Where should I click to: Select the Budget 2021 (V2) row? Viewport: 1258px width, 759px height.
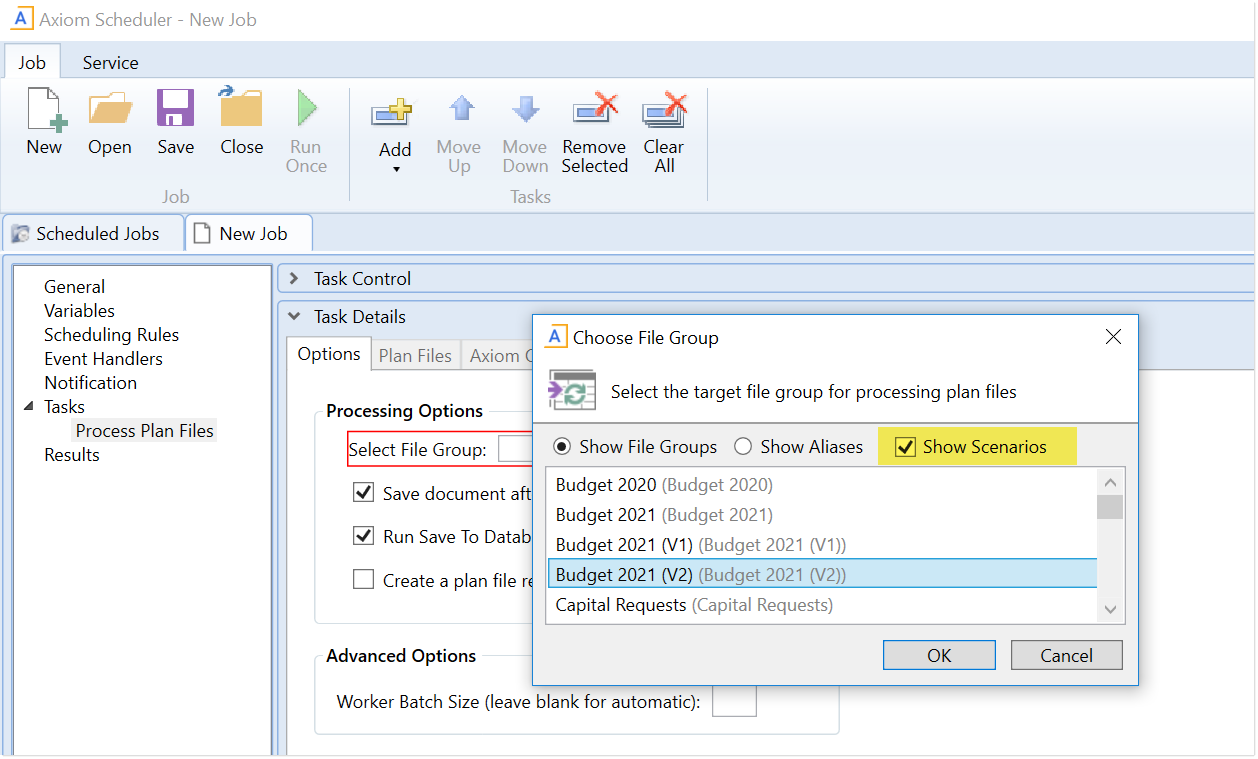click(x=821, y=574)
